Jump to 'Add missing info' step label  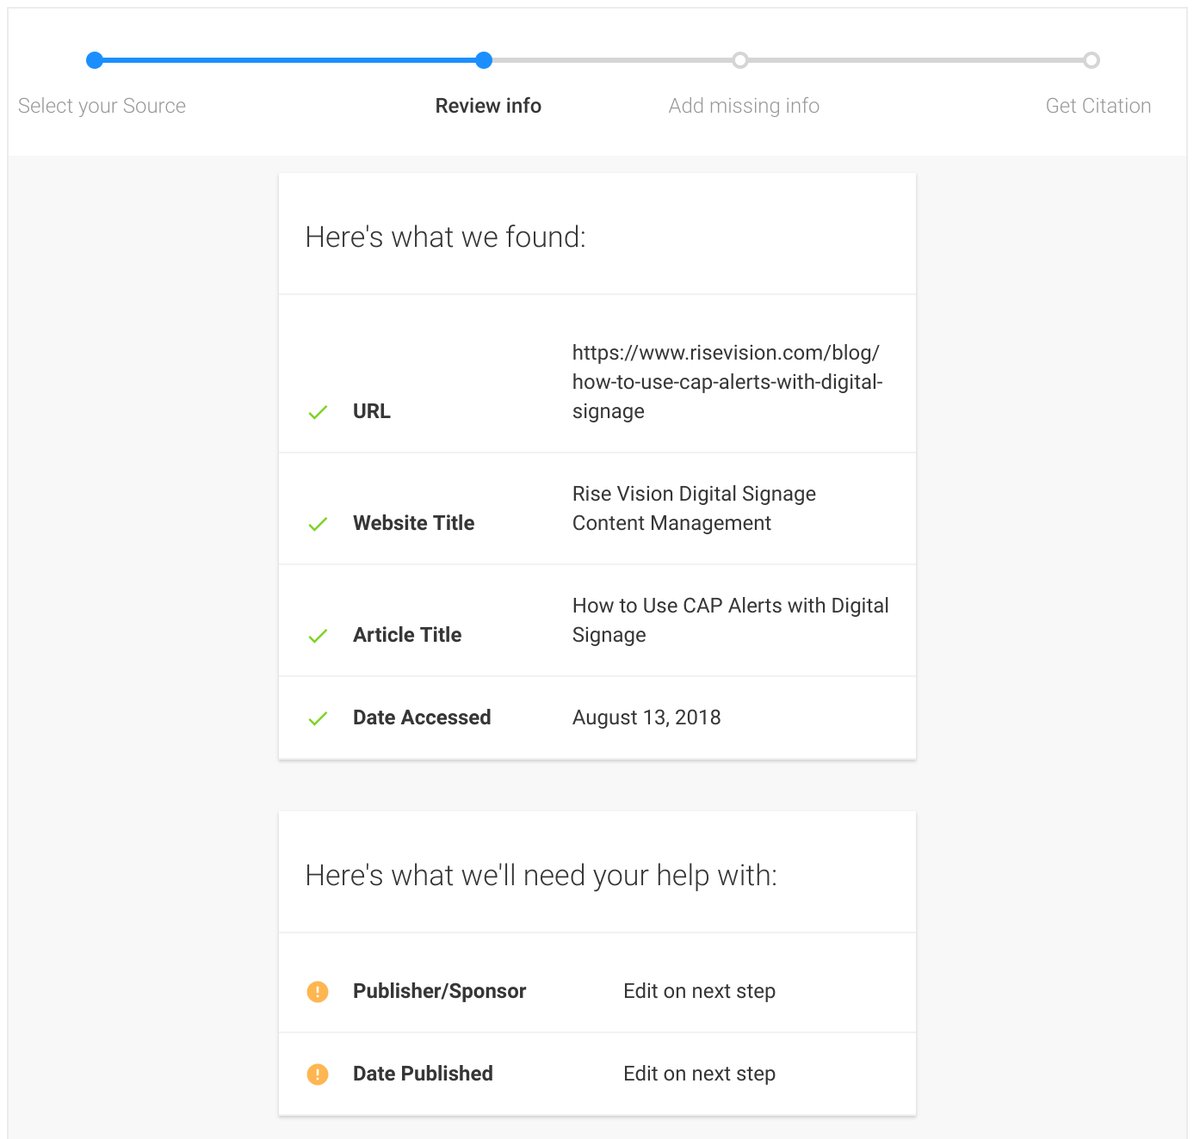(x=744, y=106)
